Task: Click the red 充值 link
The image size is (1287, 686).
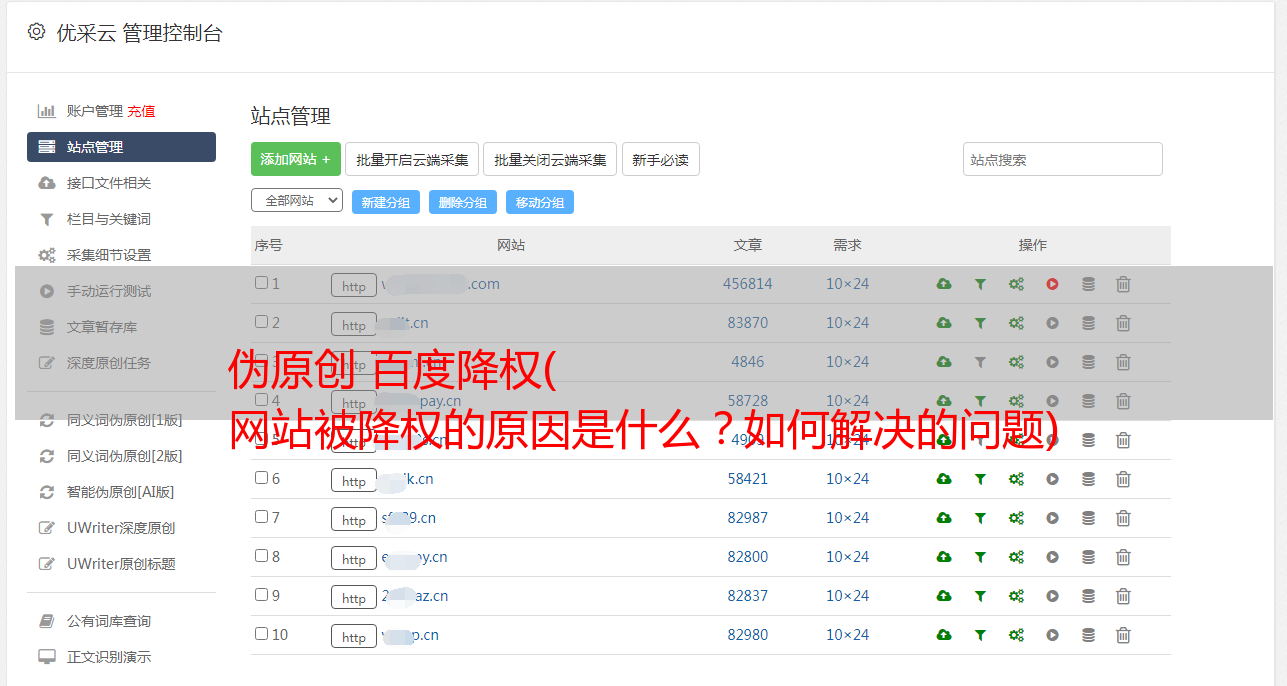Action: coord(141,111)
